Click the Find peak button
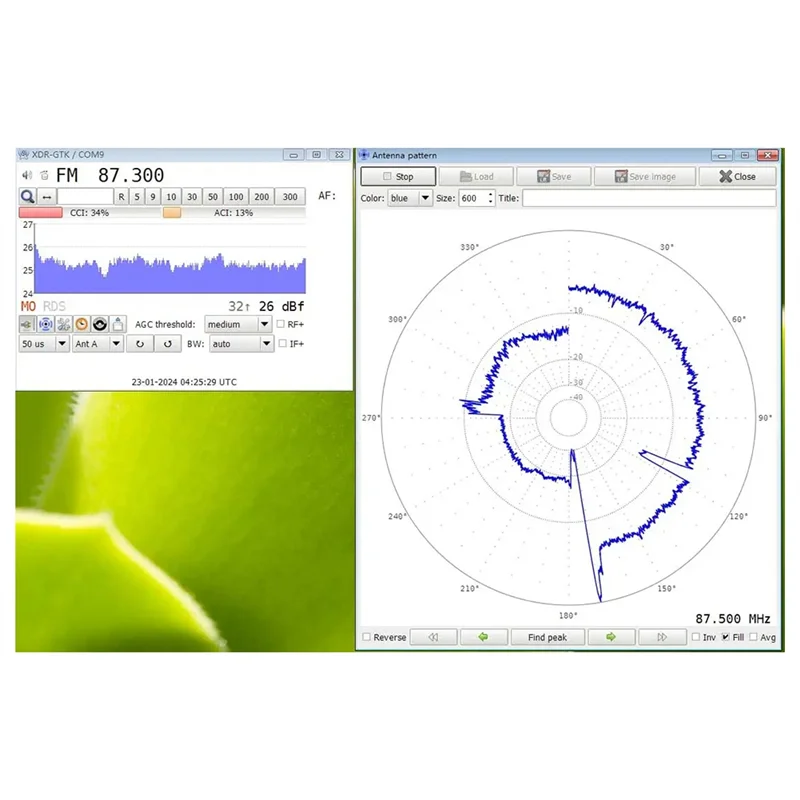This screenshot has width=800, height=800. (x=547, y=636)
